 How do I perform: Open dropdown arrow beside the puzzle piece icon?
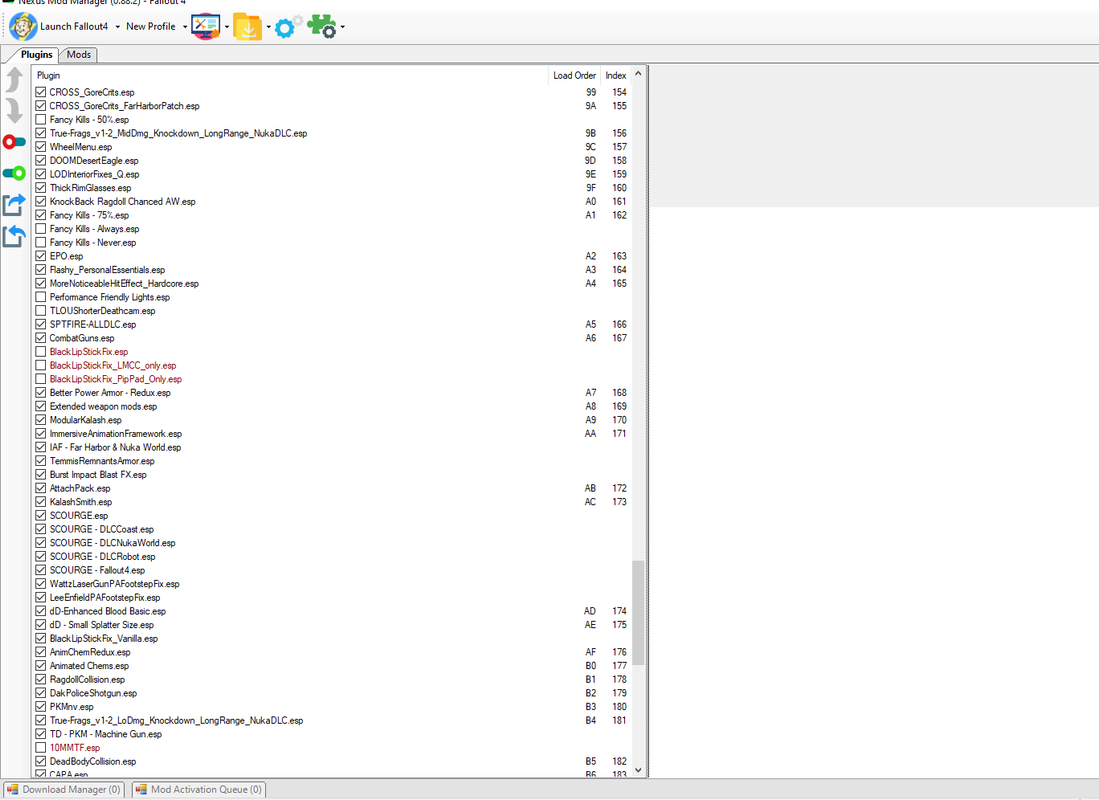(342, 27)
